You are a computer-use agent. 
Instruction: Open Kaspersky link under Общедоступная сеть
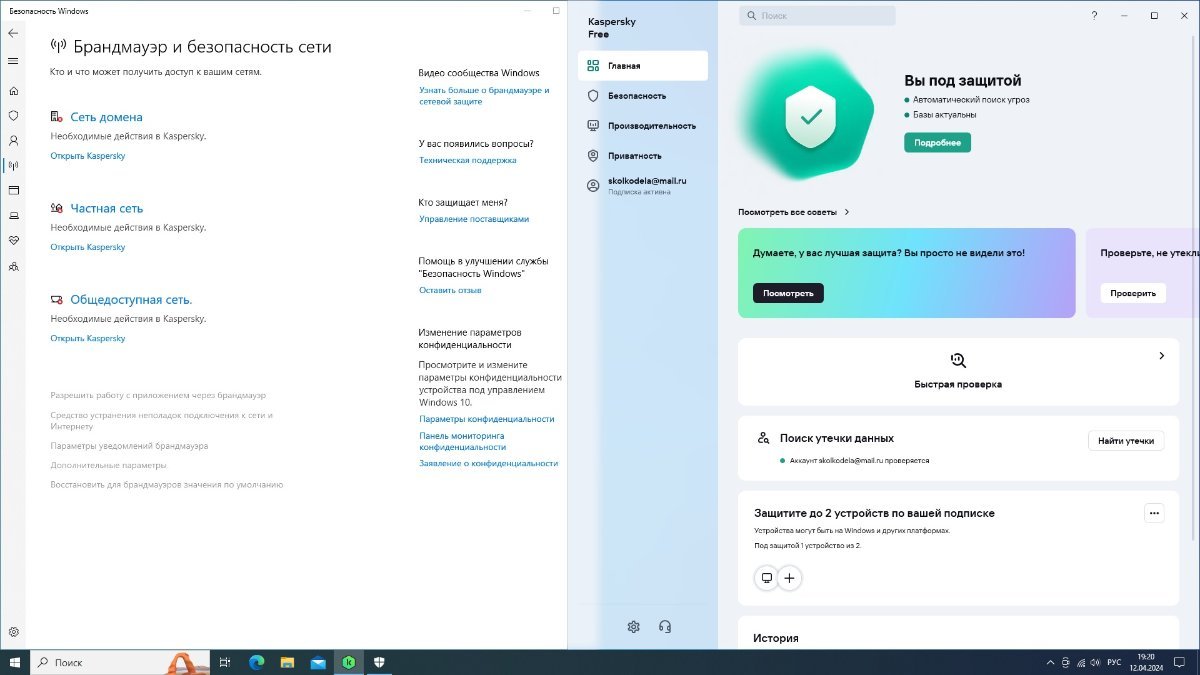tap(88, 338)
